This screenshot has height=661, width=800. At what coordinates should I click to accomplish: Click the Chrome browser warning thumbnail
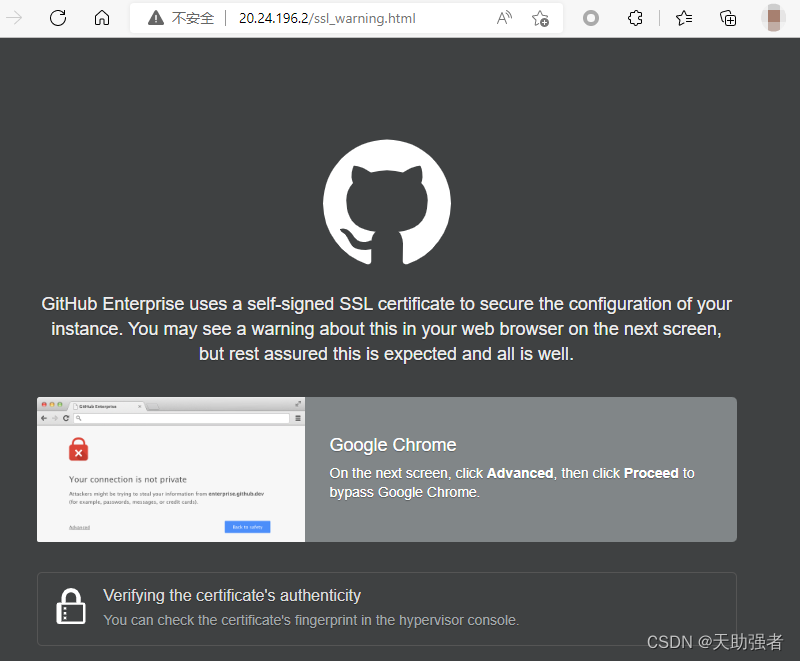click(170, 470)
